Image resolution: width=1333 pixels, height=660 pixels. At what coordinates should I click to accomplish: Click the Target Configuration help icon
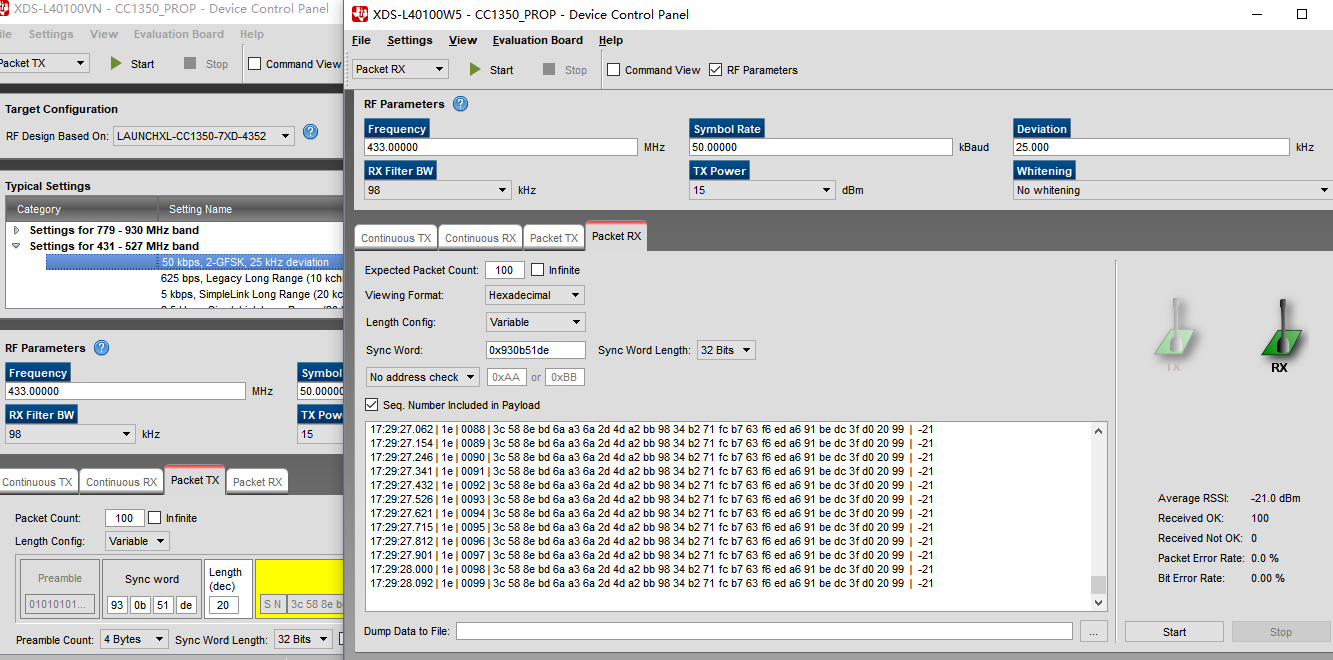coord(311,131)
